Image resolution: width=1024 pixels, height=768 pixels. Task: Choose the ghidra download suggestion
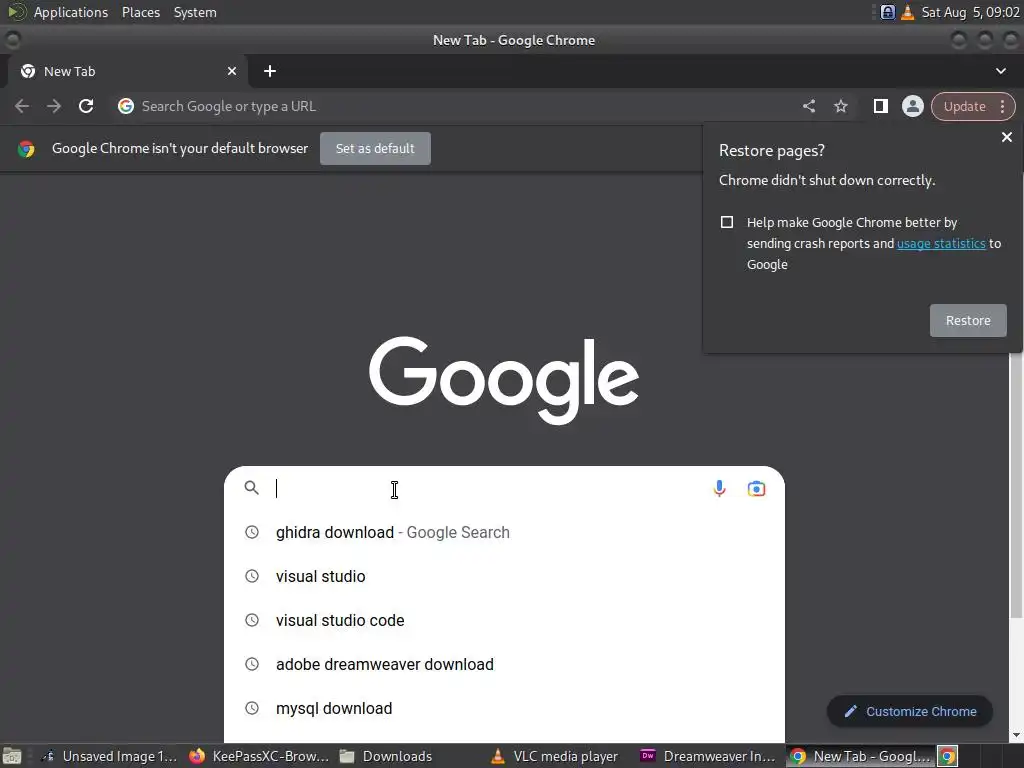(504, 532)
